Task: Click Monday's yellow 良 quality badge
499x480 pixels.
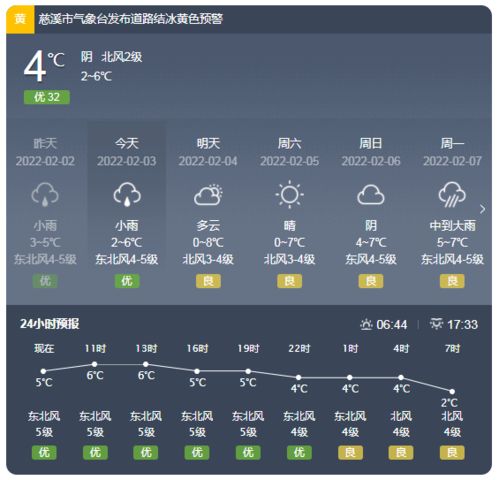Action: click(x=452, y=281)
